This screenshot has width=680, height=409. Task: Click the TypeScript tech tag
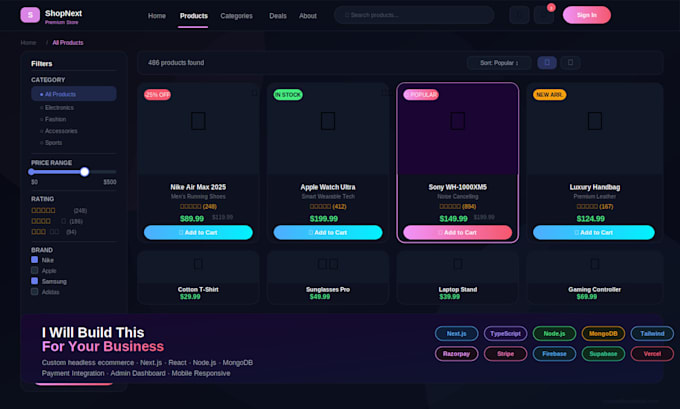click(x=505, y=334)
